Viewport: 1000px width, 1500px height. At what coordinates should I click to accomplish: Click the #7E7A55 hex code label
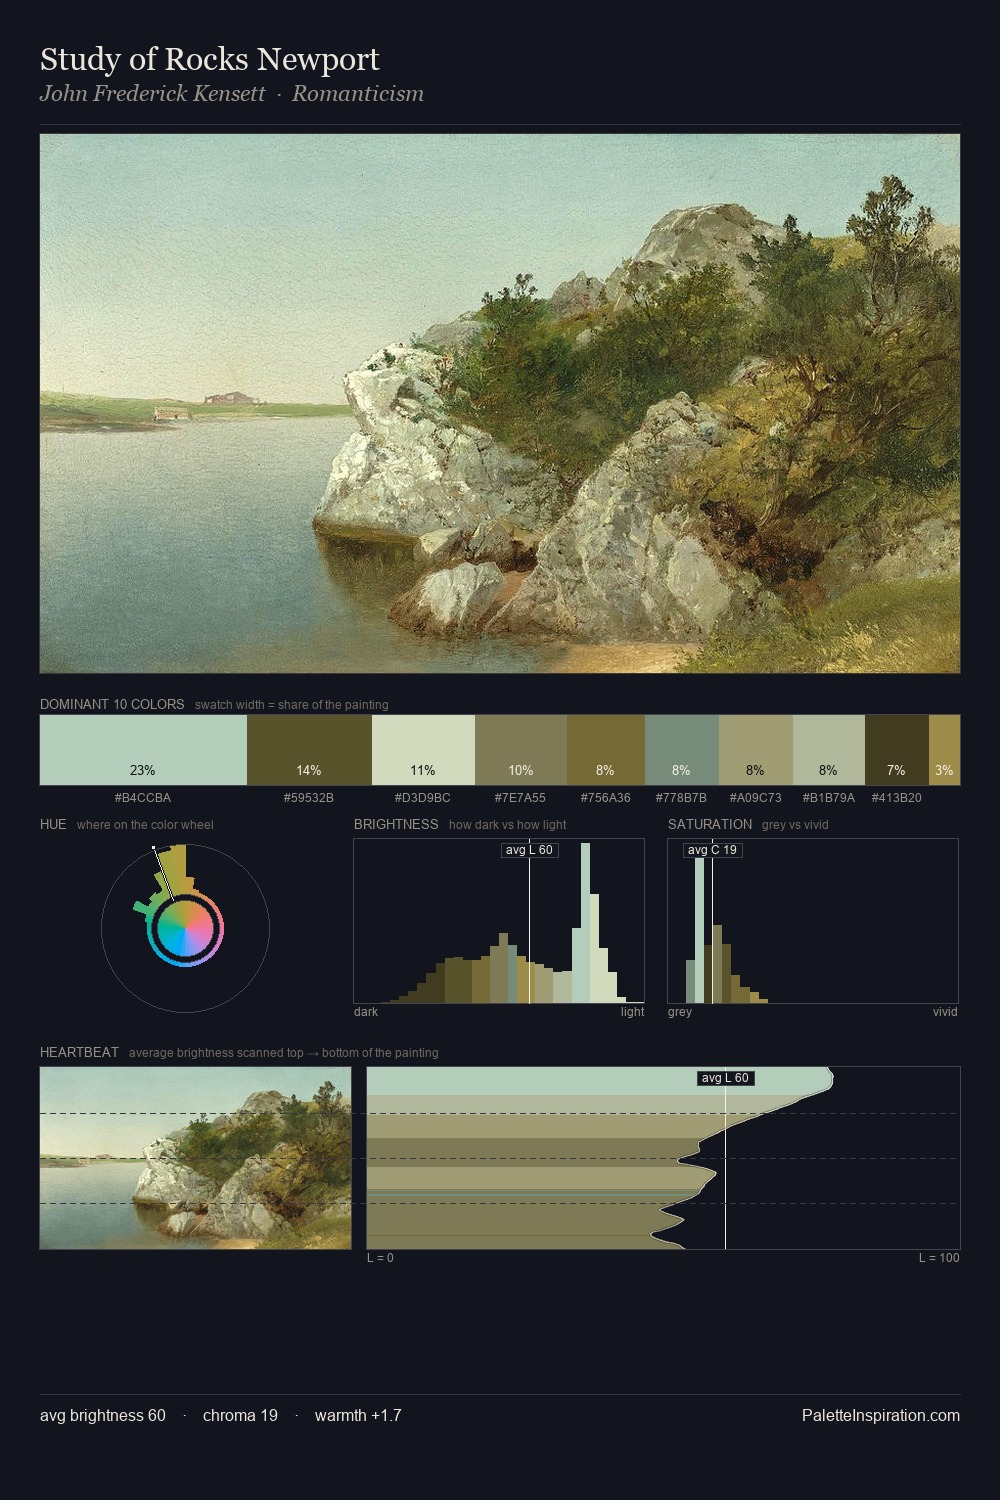point(521,798)
